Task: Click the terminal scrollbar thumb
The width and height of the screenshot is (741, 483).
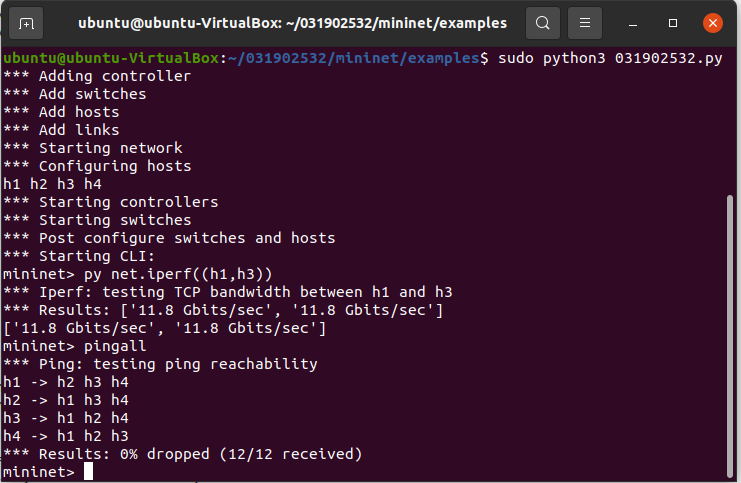Action: tap(730, 336)
